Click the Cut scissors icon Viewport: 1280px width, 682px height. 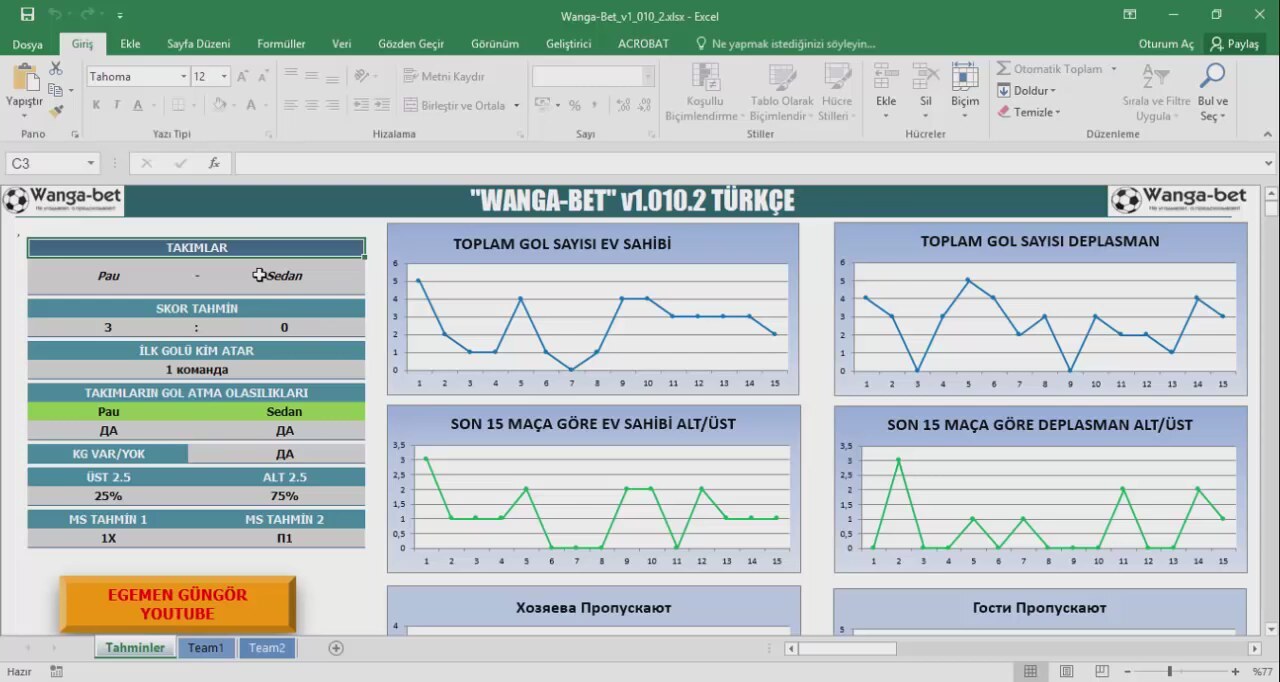click(56, 68)
